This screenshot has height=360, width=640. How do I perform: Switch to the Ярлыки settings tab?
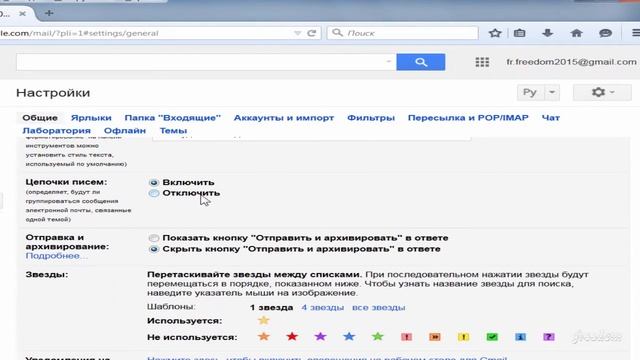(91, 118)
